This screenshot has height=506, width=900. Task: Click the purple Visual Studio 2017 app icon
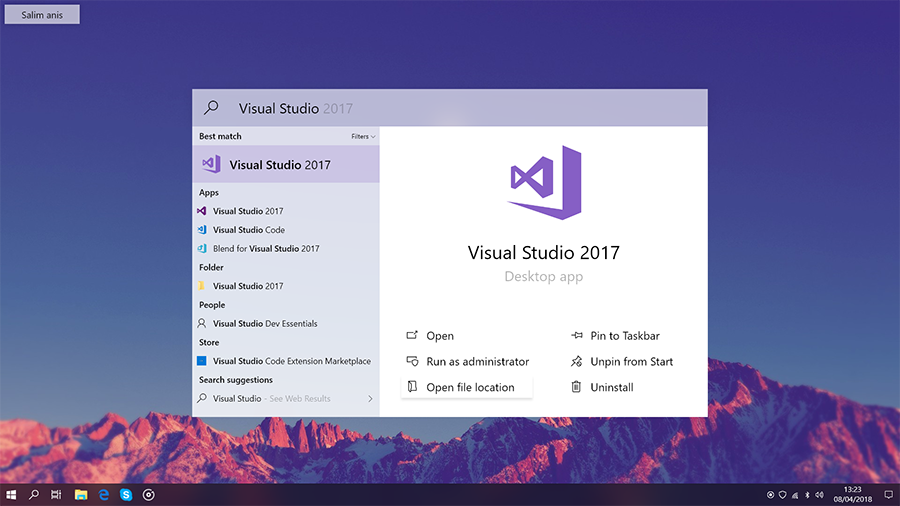click(201, 211)
